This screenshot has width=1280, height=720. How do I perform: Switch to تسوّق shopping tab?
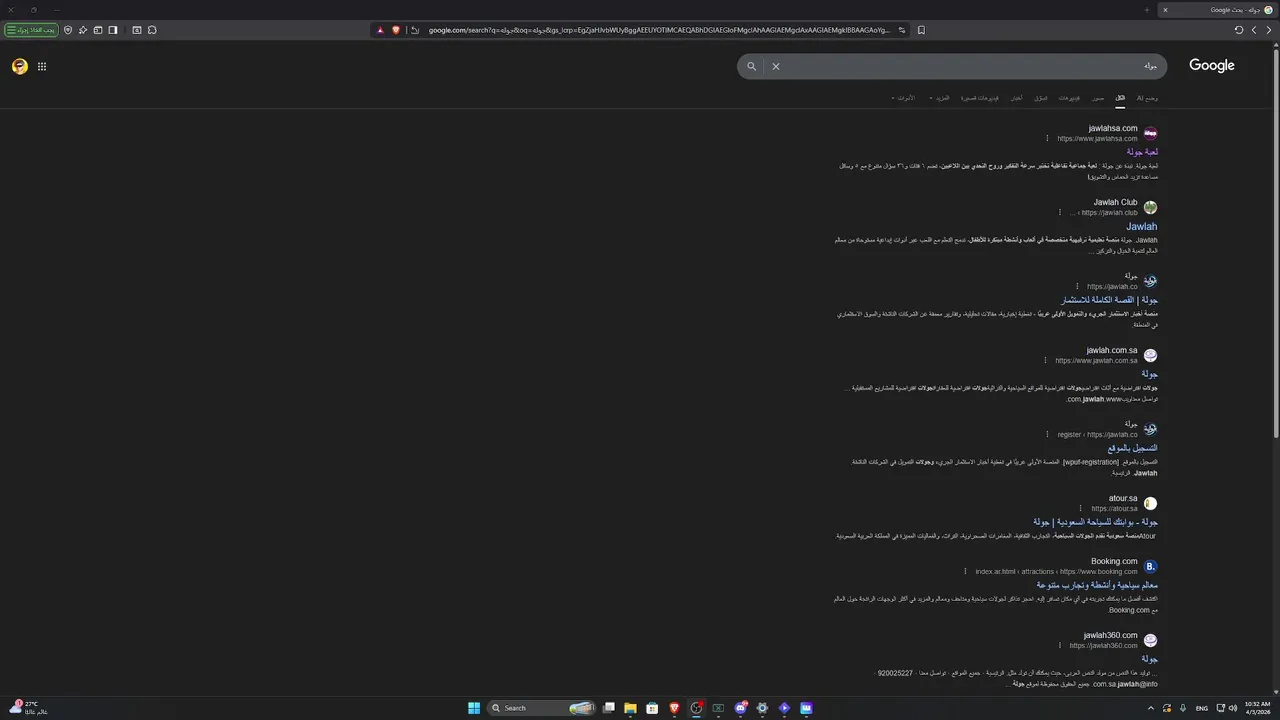(x=1040, y=98)
